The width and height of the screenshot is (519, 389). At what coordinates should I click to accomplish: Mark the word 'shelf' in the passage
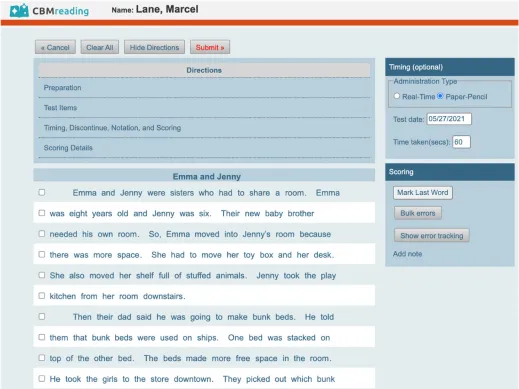point(145,276)
